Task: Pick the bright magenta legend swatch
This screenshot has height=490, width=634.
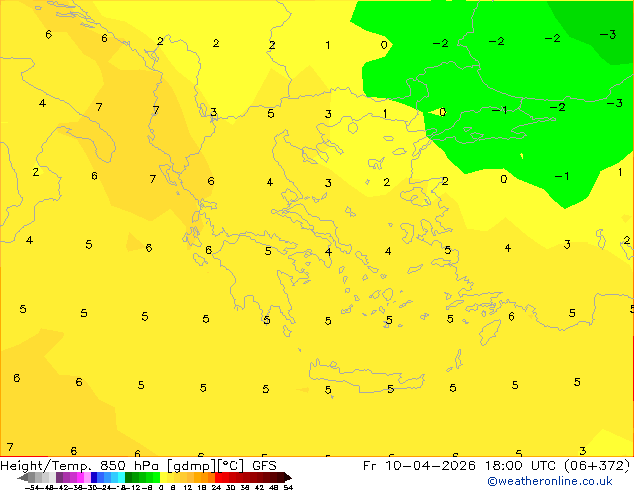Action: pyautogui.click(x=80, y=477)
